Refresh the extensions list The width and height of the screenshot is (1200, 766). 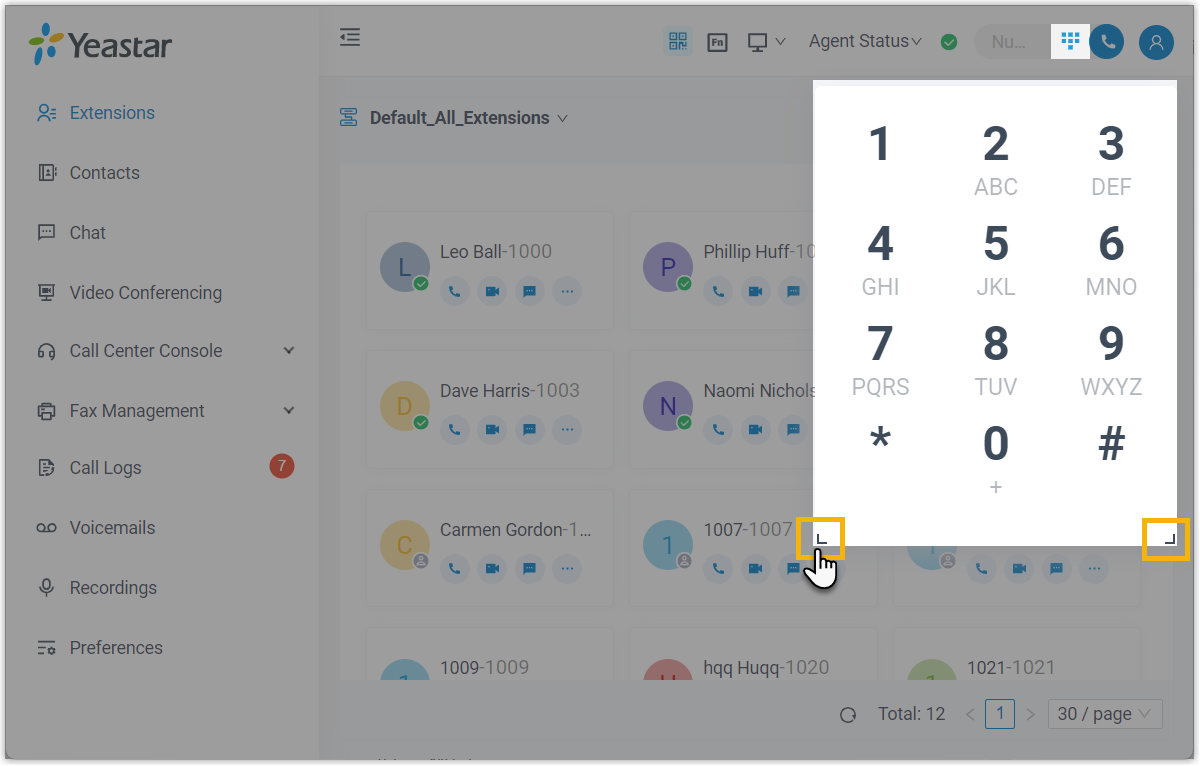[x=848, y=714]
